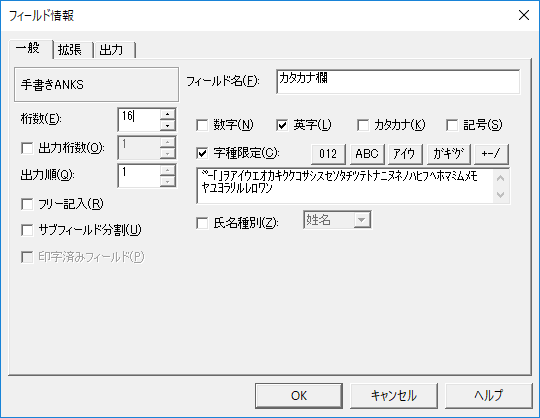Screen dimensions: 540x418
Task: Increase 出力順 with the up spinner arrow
Action: point(167,170)
